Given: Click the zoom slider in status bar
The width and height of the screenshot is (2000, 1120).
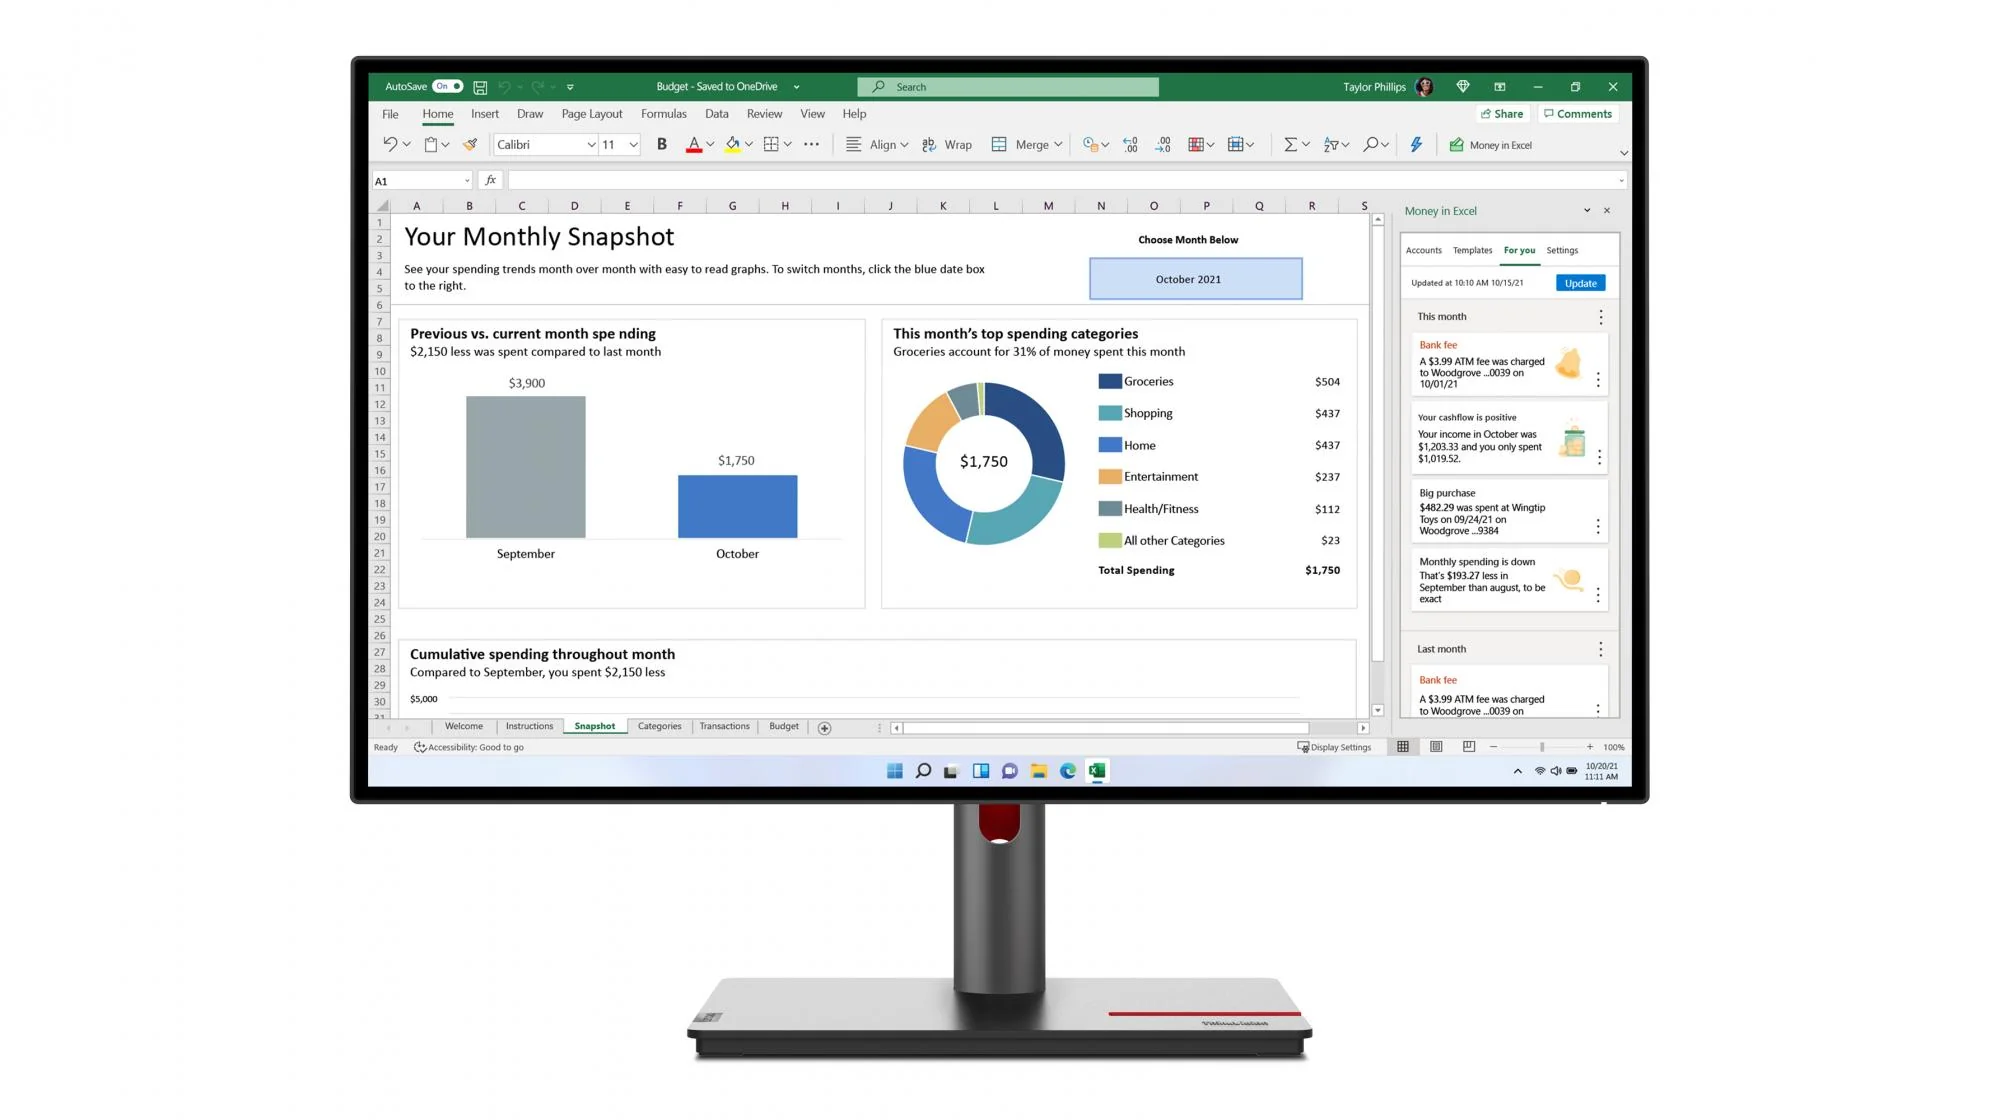Looking at the screenshot, I should [1541, 746].
